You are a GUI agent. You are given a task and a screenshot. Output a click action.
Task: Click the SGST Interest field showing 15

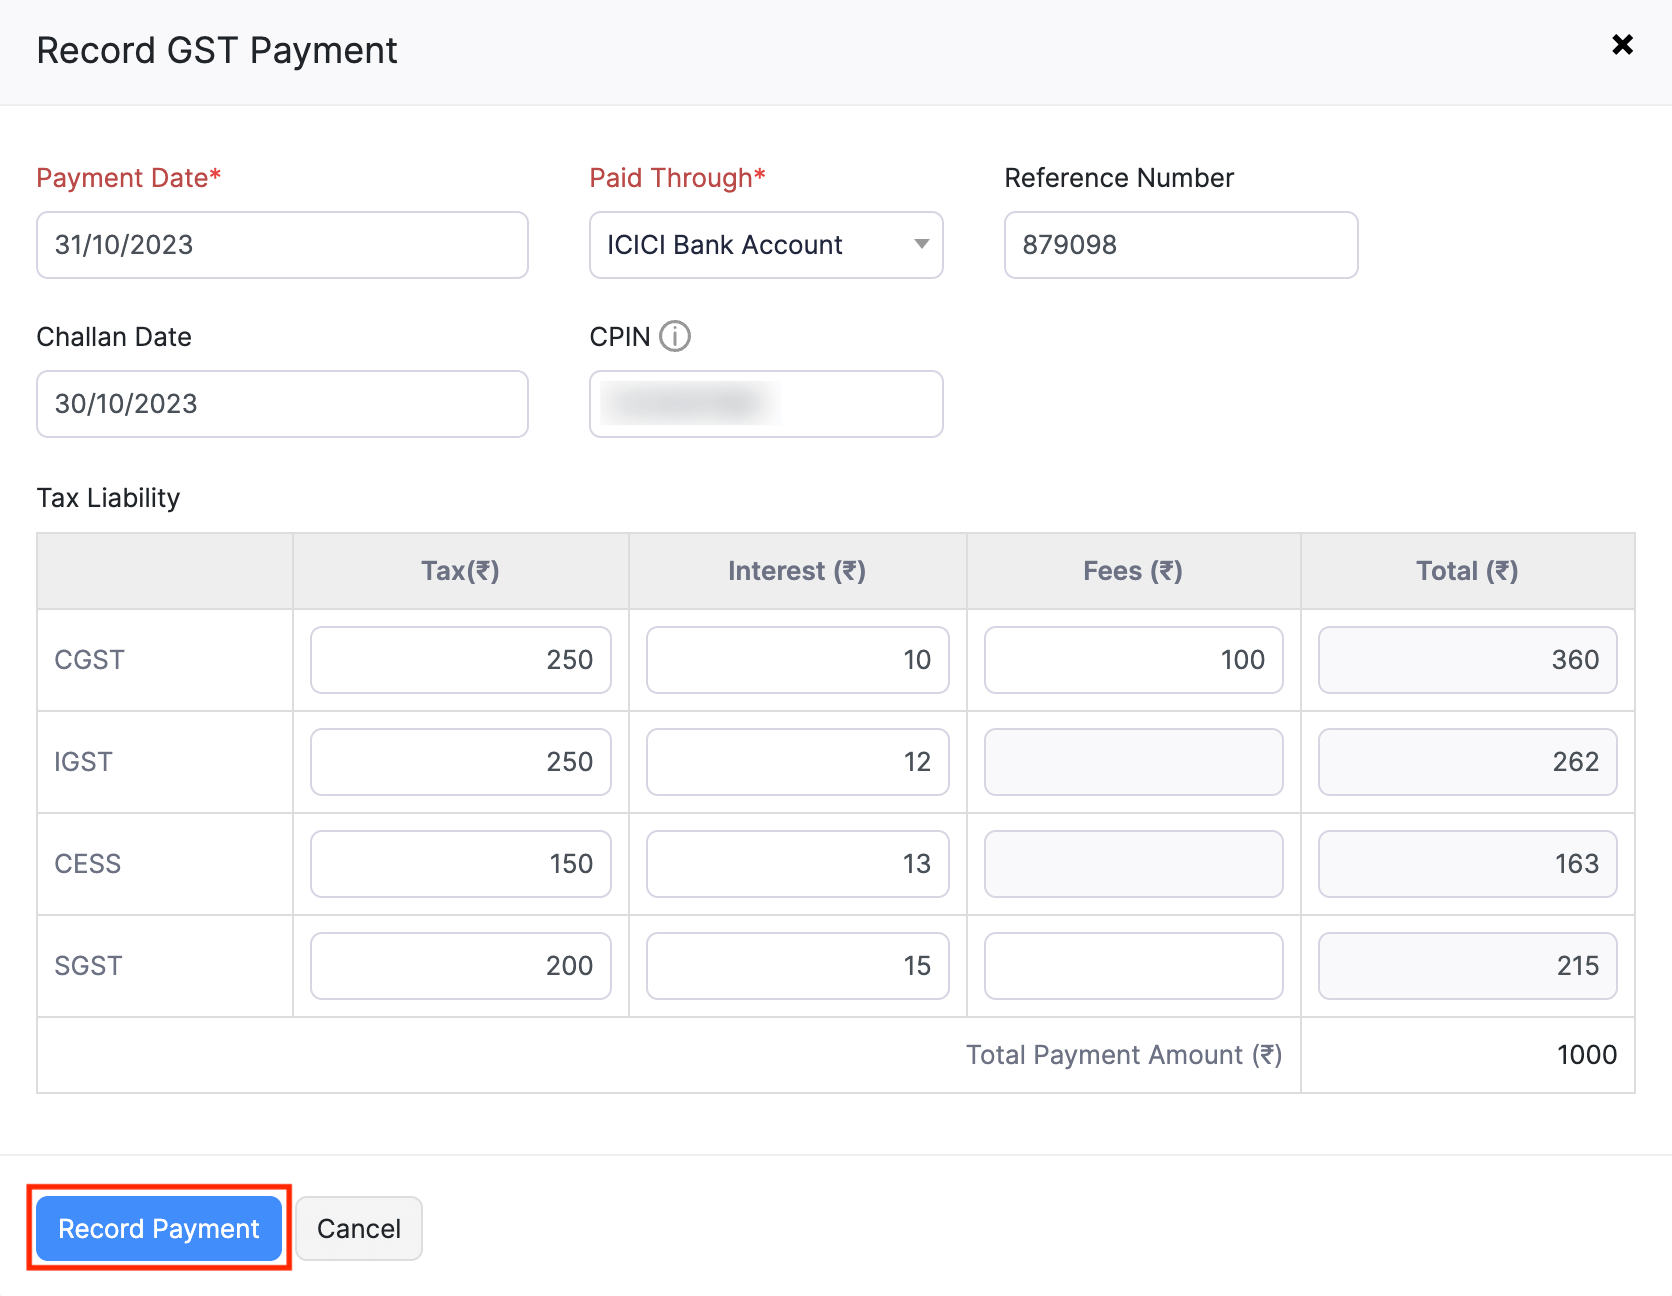click(x=796, y=966)
